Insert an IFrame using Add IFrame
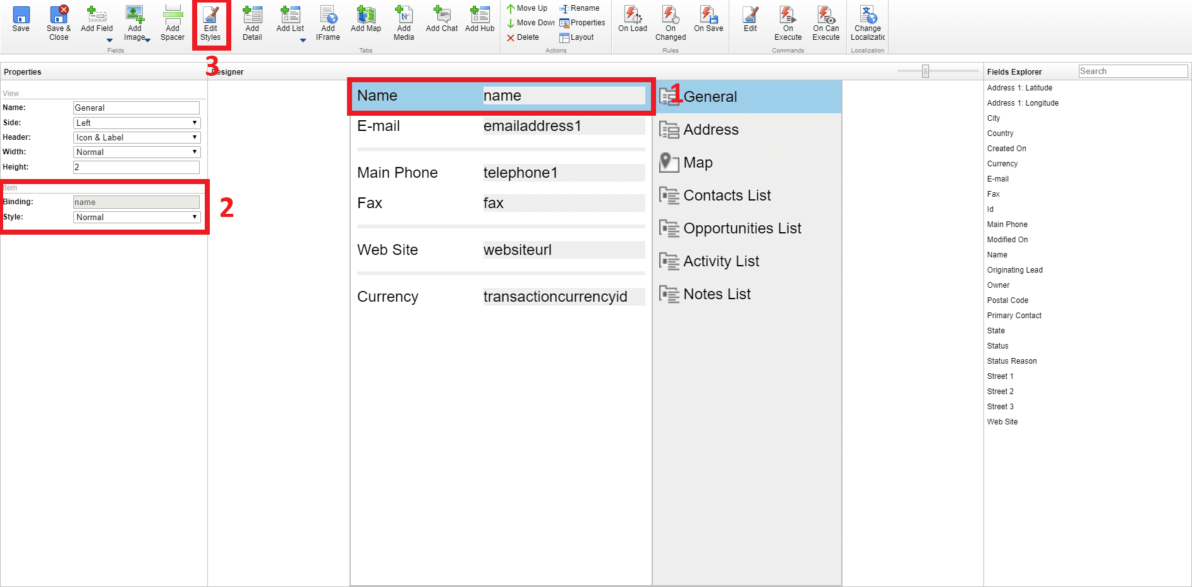Viewport: 1192px width, 587px height. point(328,20)
